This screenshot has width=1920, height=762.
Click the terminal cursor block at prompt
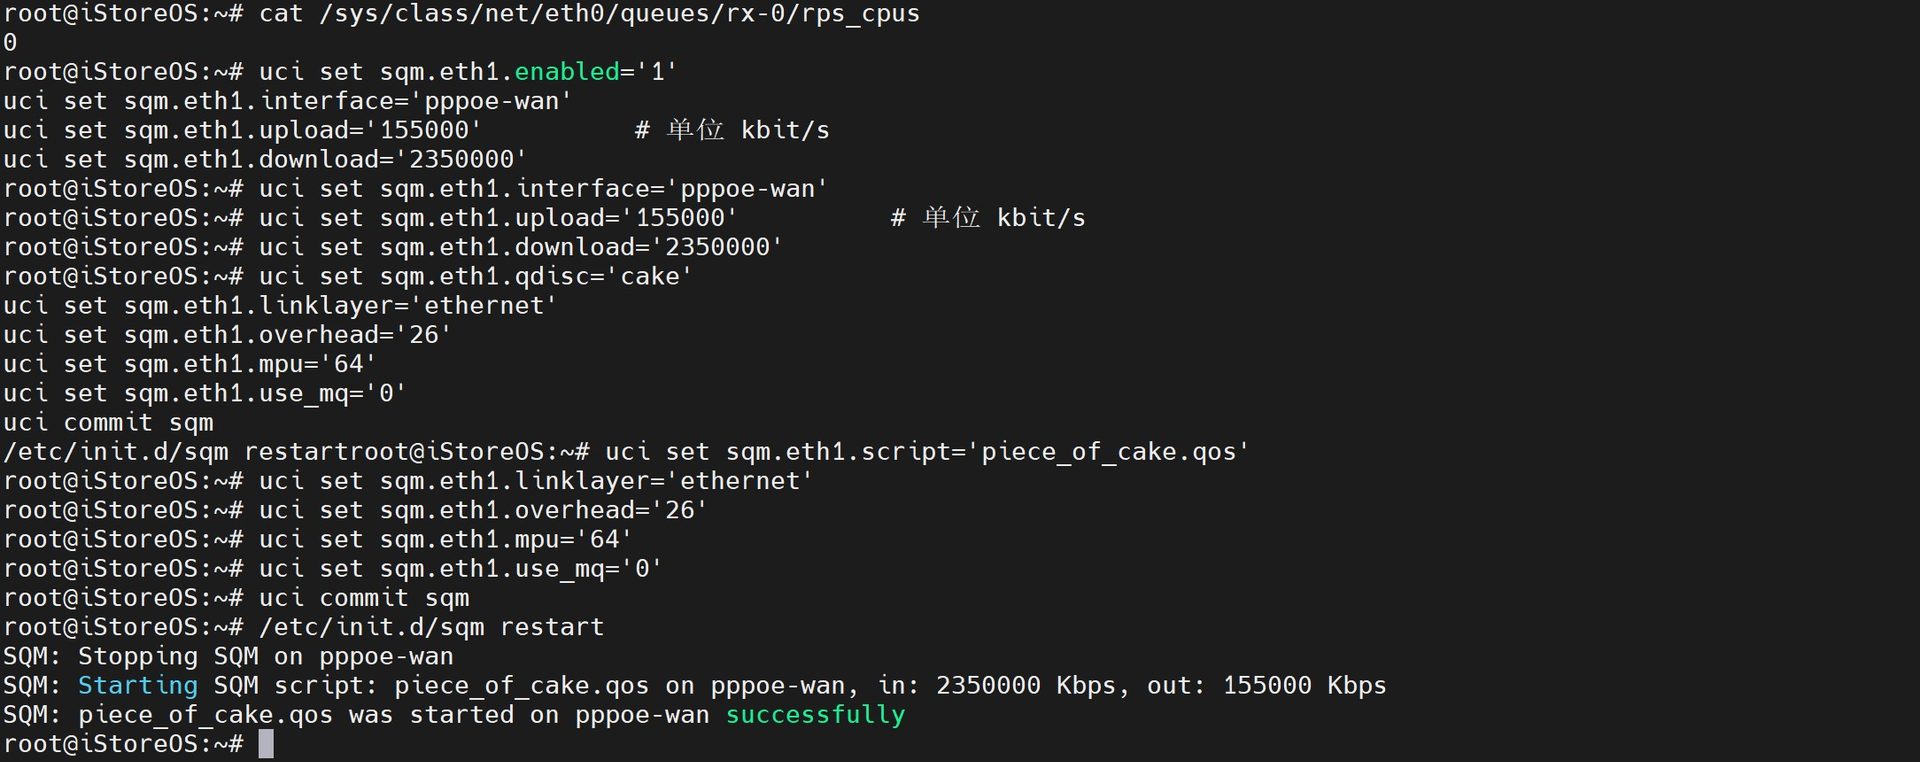tap(266, 744)
